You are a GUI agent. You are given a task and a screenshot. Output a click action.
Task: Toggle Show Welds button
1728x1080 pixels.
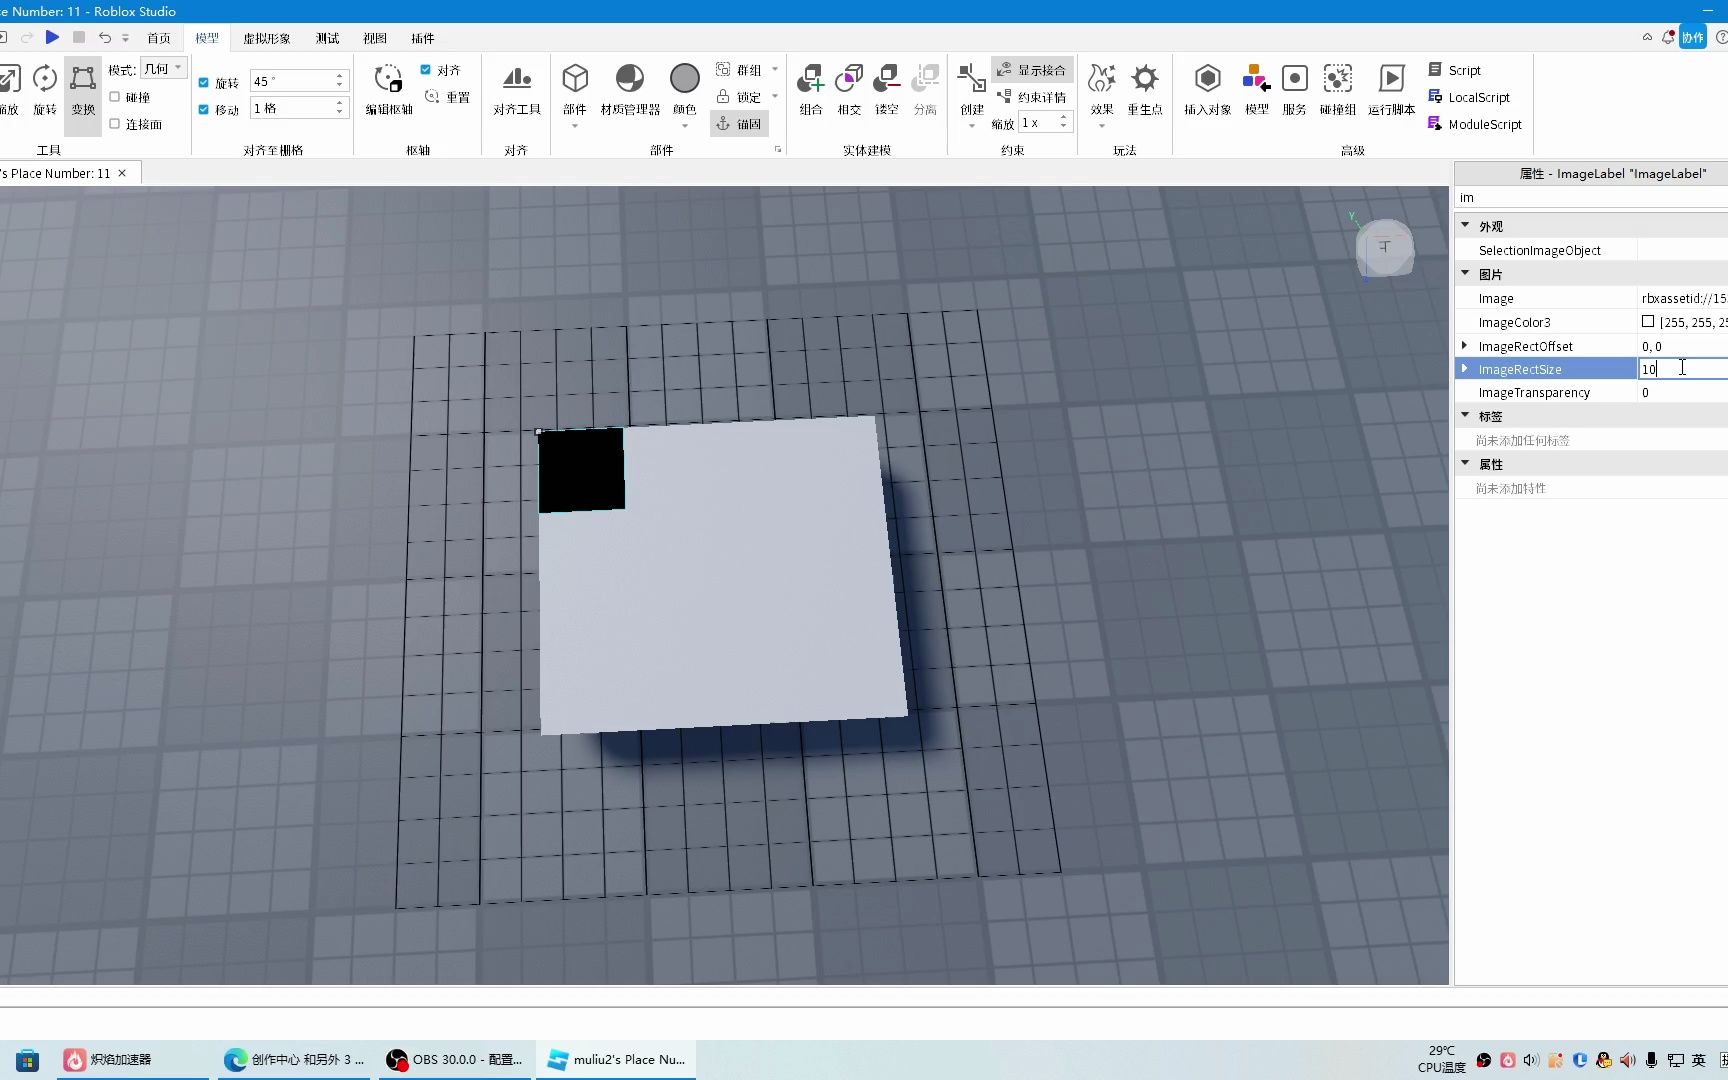pyautogui.click(x=1032, y=70)
